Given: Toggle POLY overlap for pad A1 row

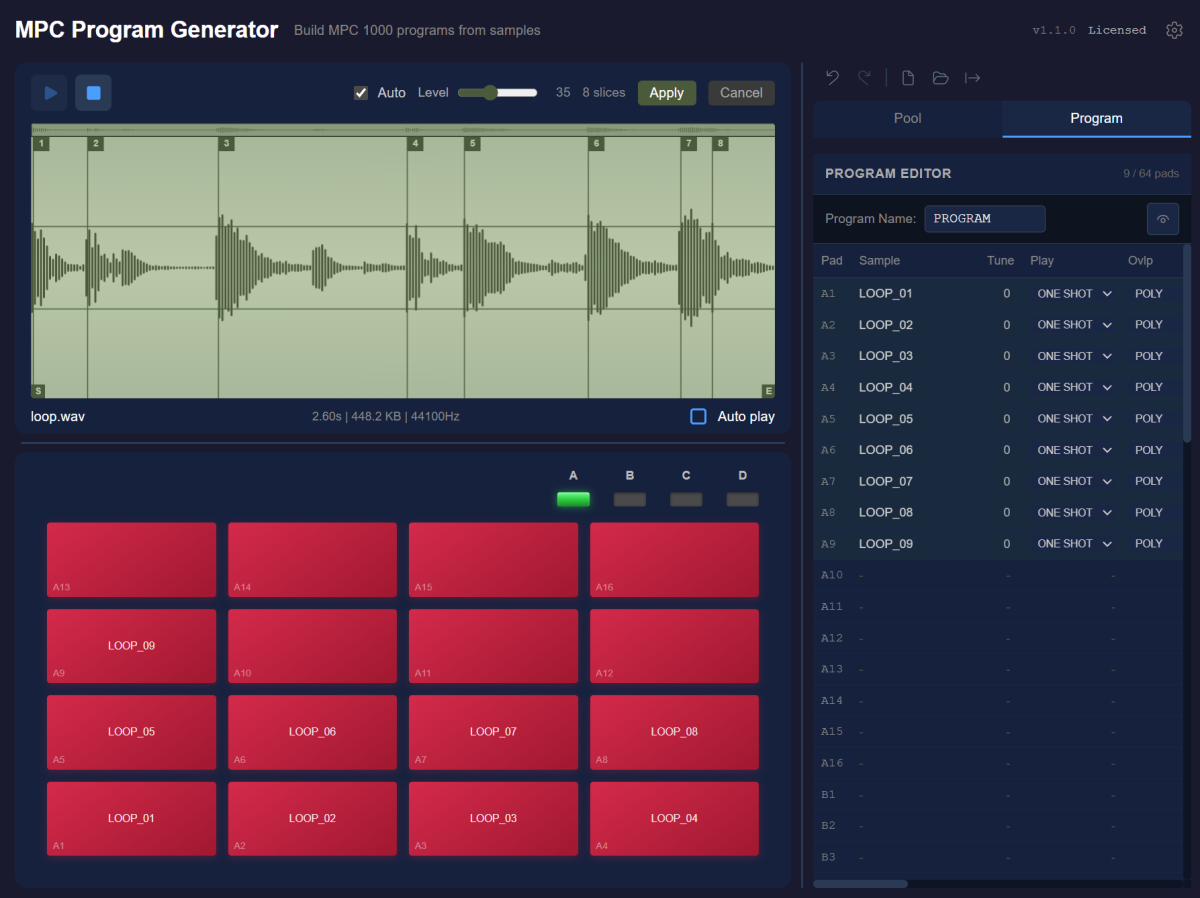Looking at the screenshot, I should tap(1149, 294).
